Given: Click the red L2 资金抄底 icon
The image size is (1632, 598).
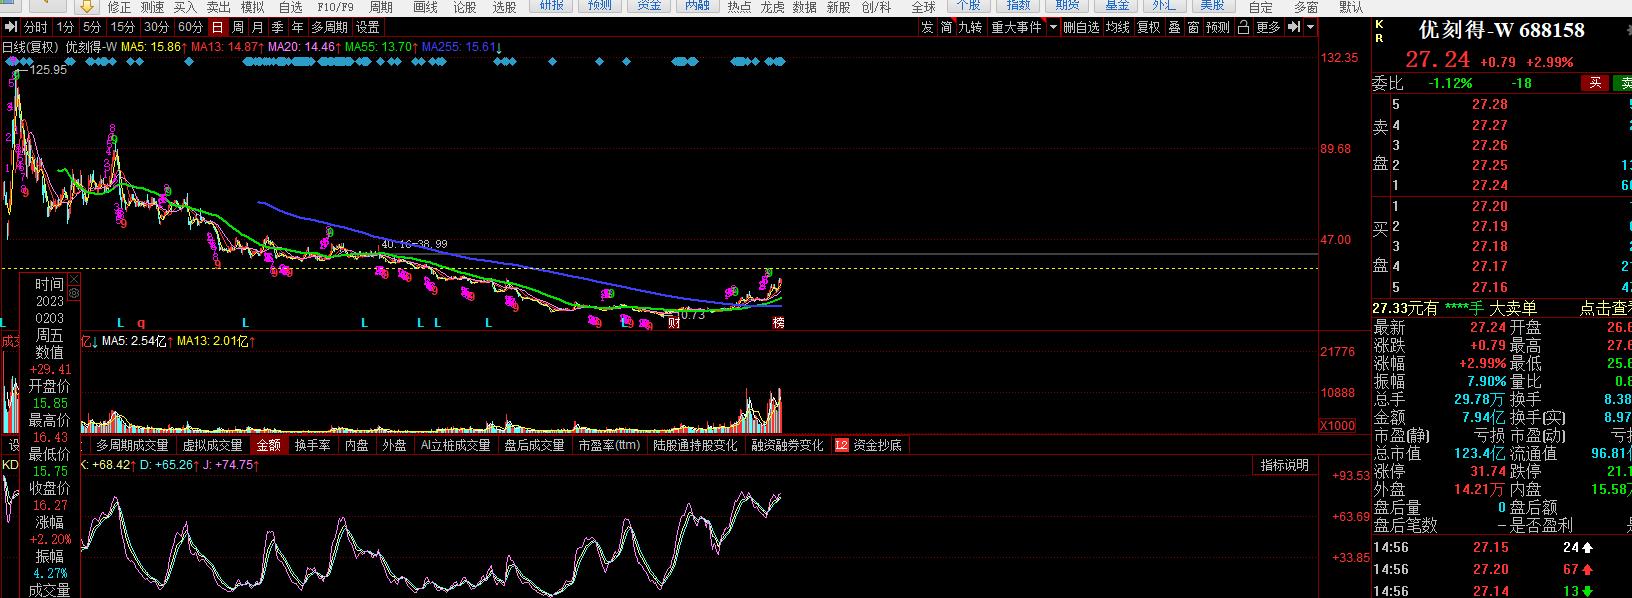Looking at the screenshot, I should 841,445.
